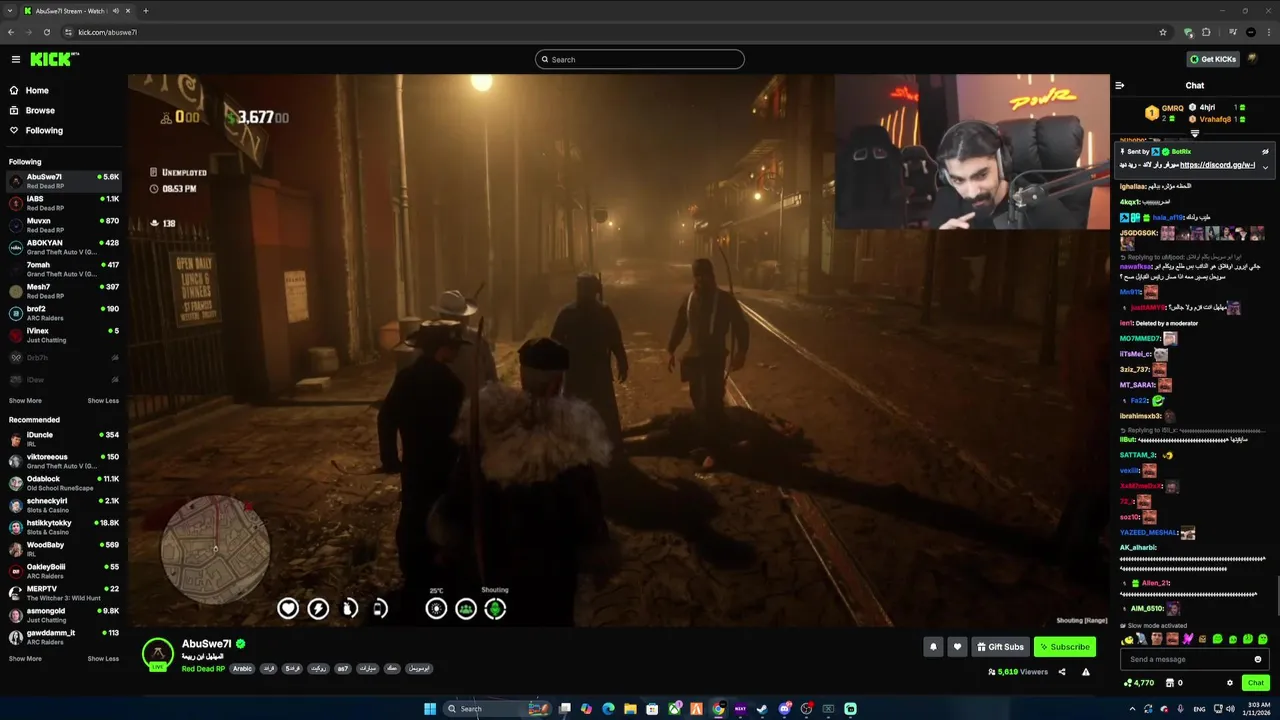This screenshot has height=720, width=1280.
Task: Click the Kick search field
Action: (x=640, y=59)
